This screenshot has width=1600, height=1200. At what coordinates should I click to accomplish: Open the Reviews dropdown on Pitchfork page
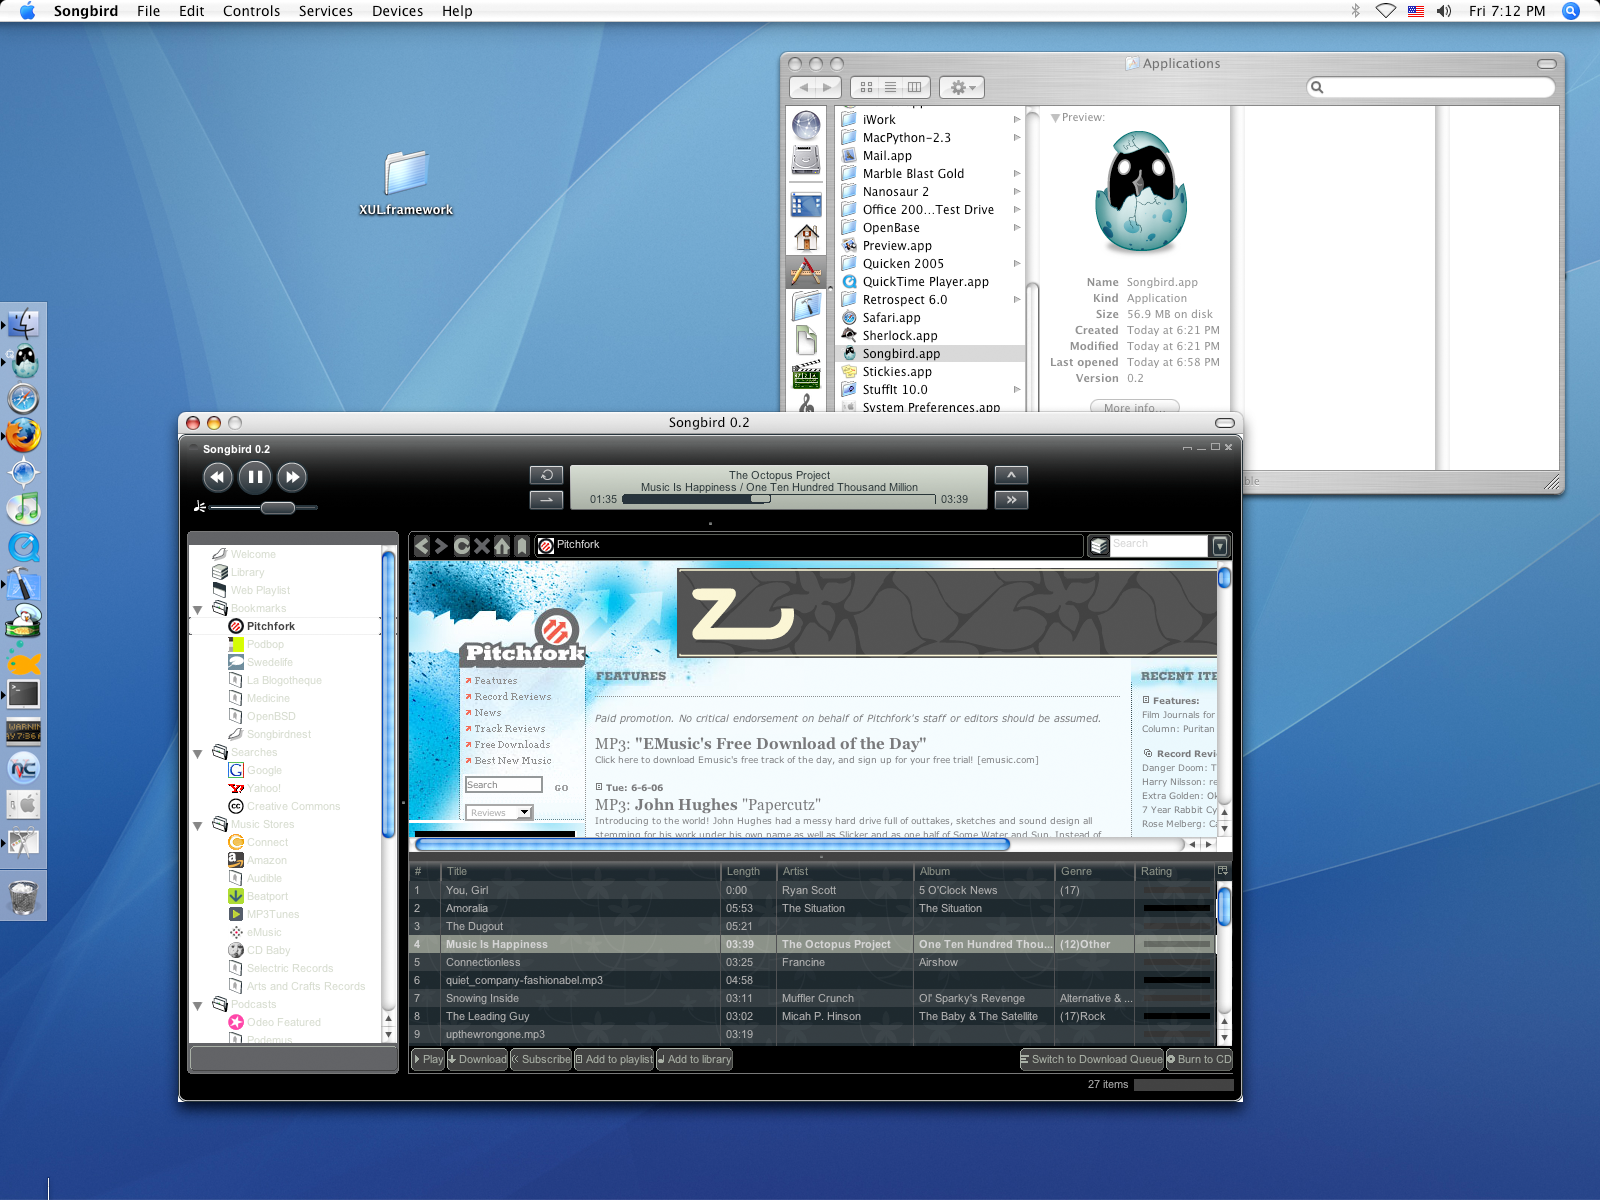(x=500, y=812)
